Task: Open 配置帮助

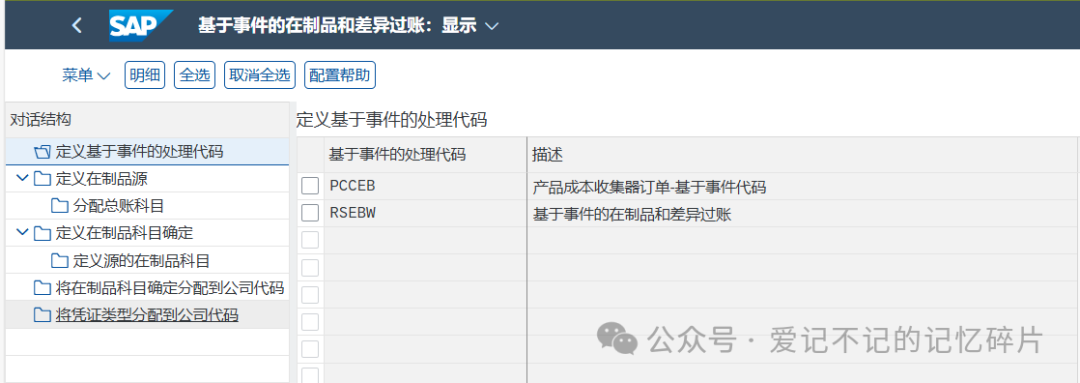Action: coord(340,75)
